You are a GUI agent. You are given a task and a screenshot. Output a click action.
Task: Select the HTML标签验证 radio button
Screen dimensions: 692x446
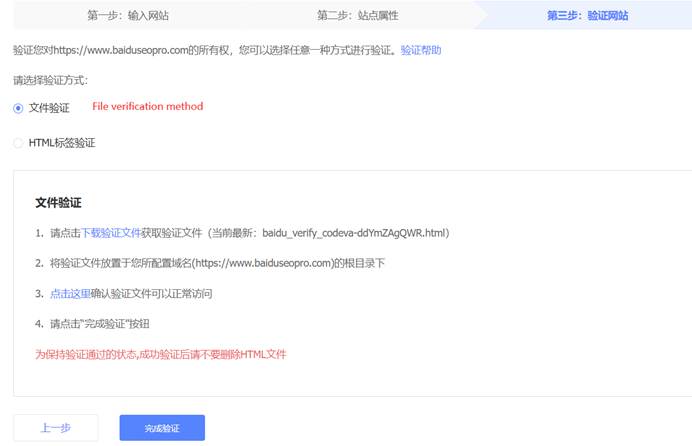[18, 143]
